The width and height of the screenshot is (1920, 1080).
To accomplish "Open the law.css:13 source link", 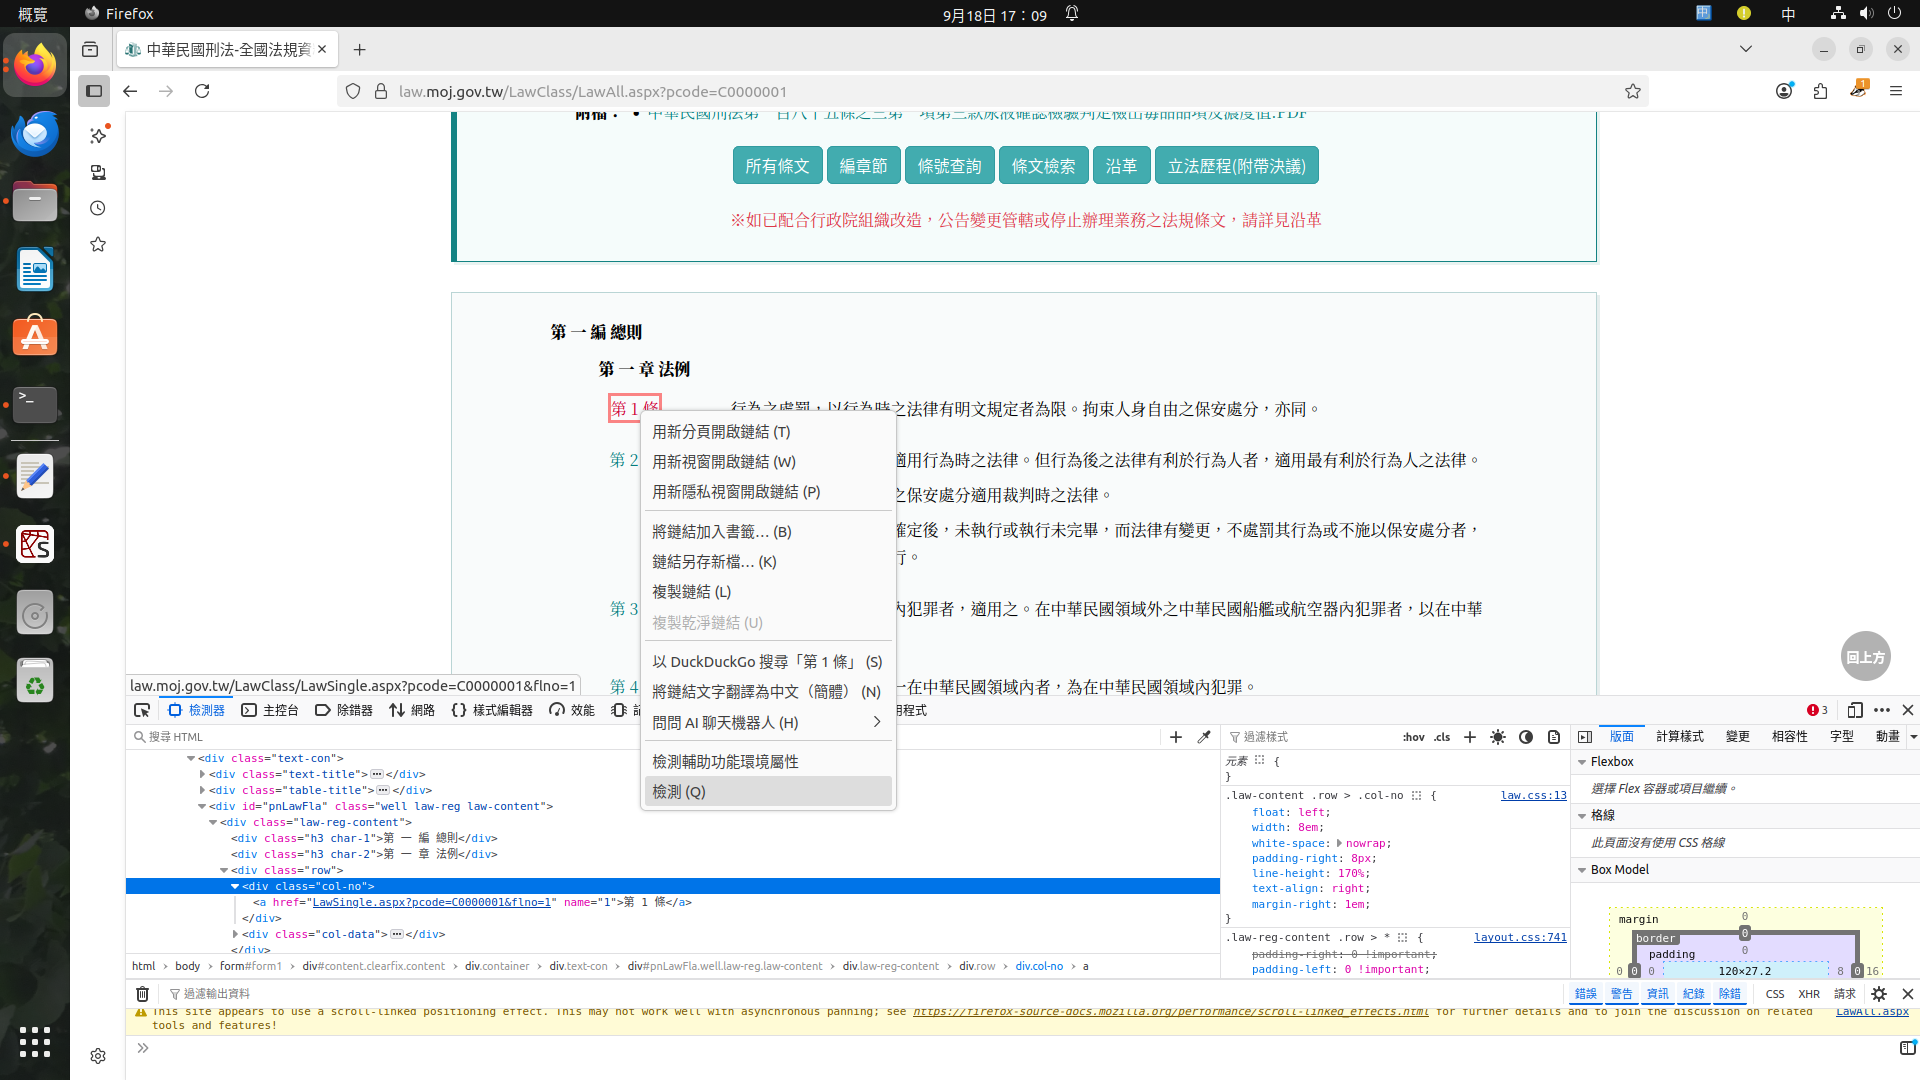I will coord(1533,796).
